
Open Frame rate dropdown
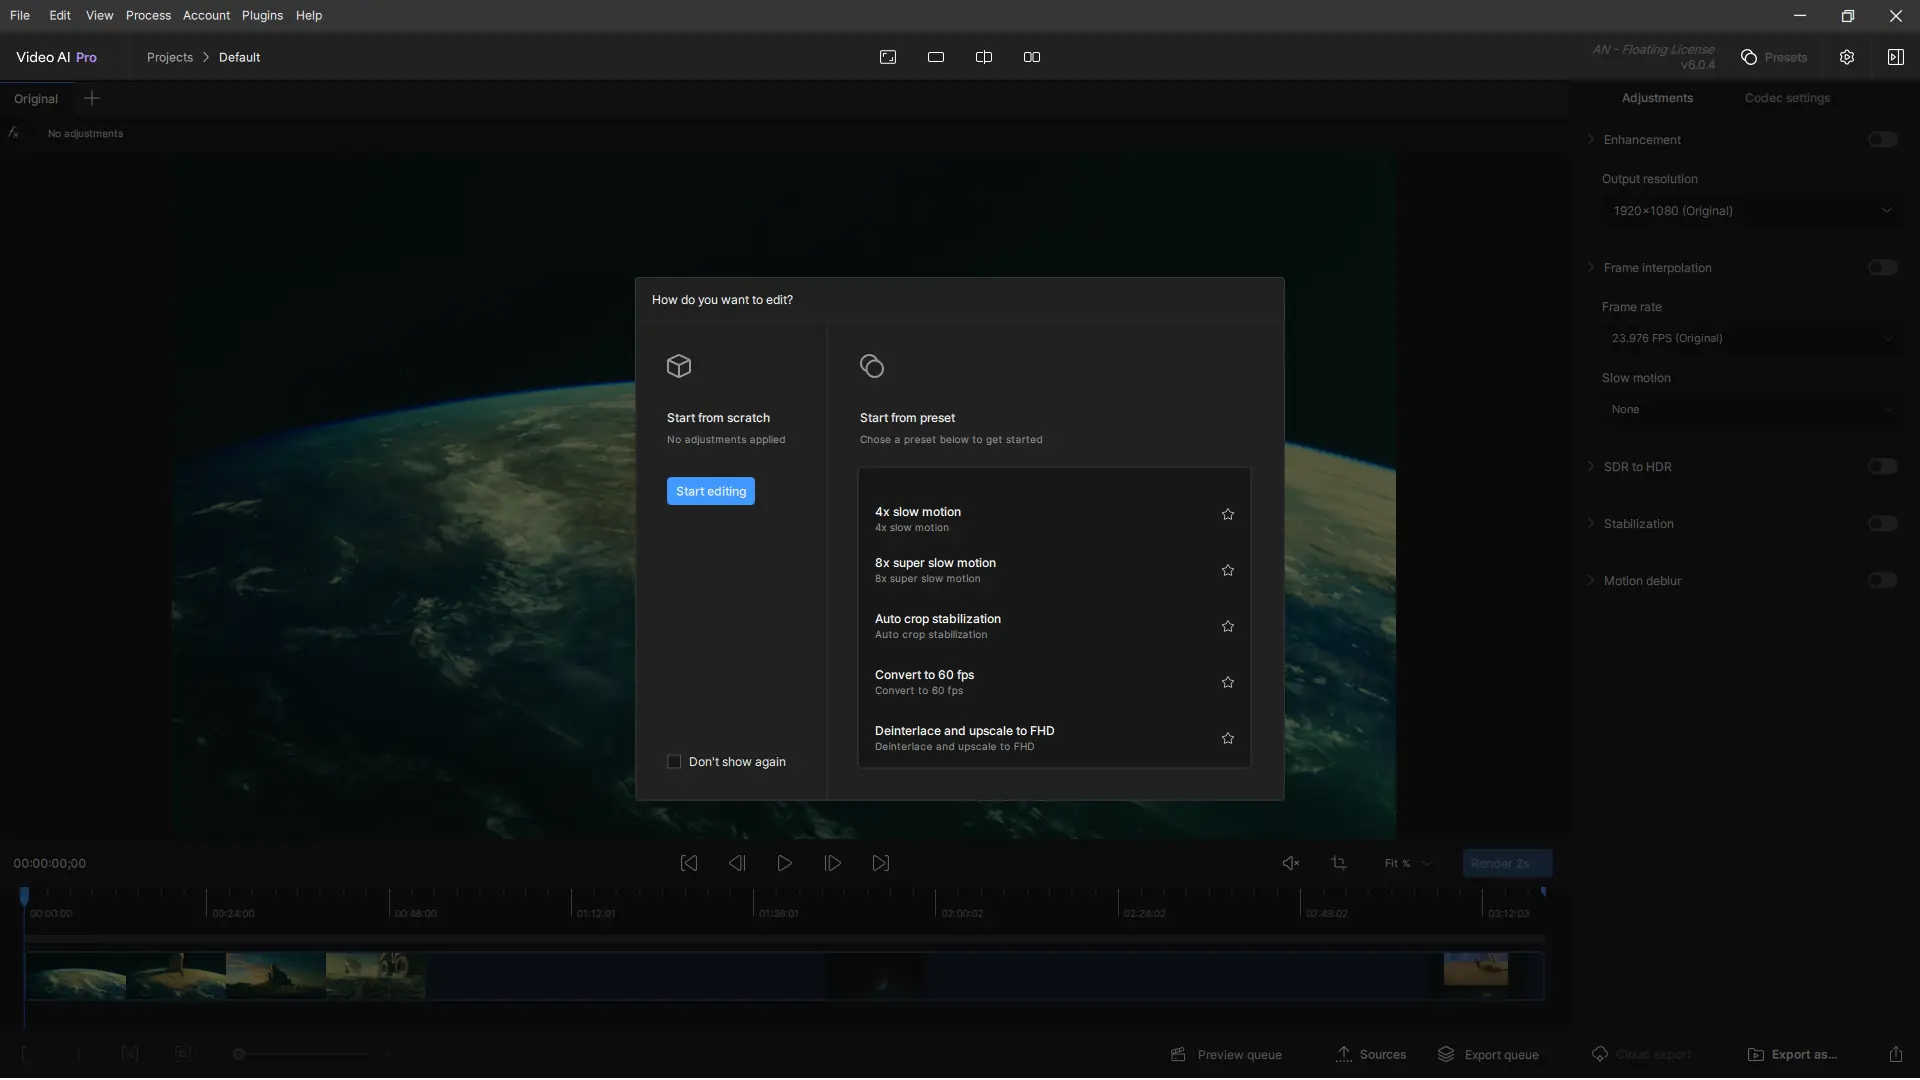pos(1751,338)
